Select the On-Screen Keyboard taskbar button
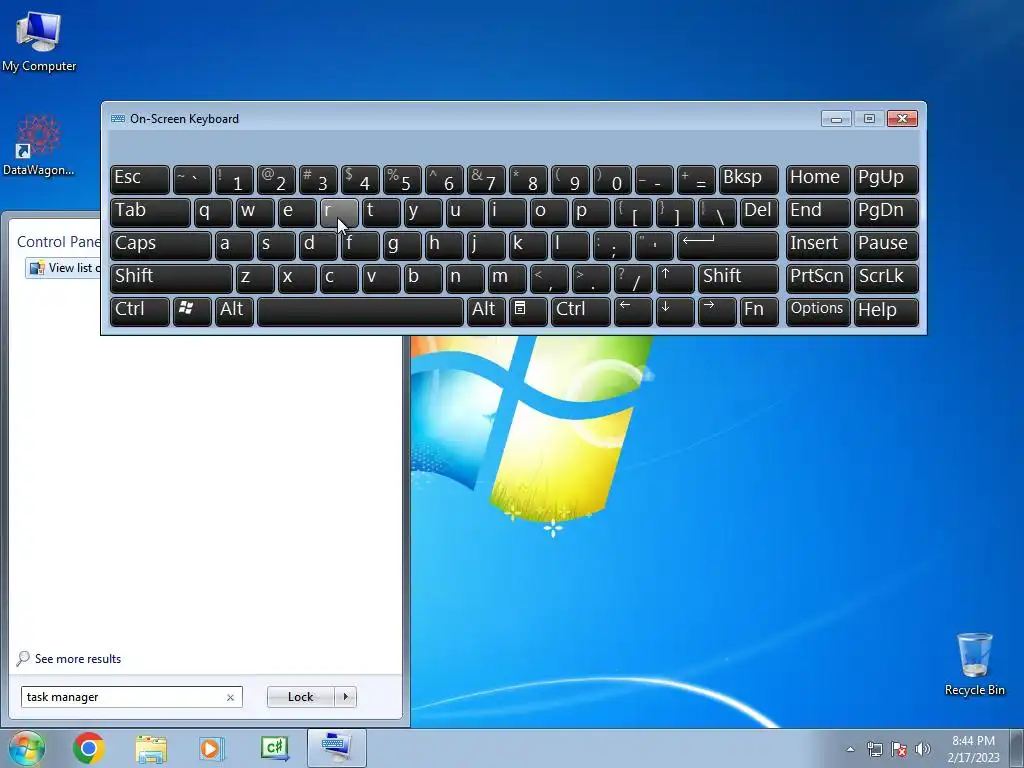Viewport: 1024px width, 768px height. pos(337,748)
